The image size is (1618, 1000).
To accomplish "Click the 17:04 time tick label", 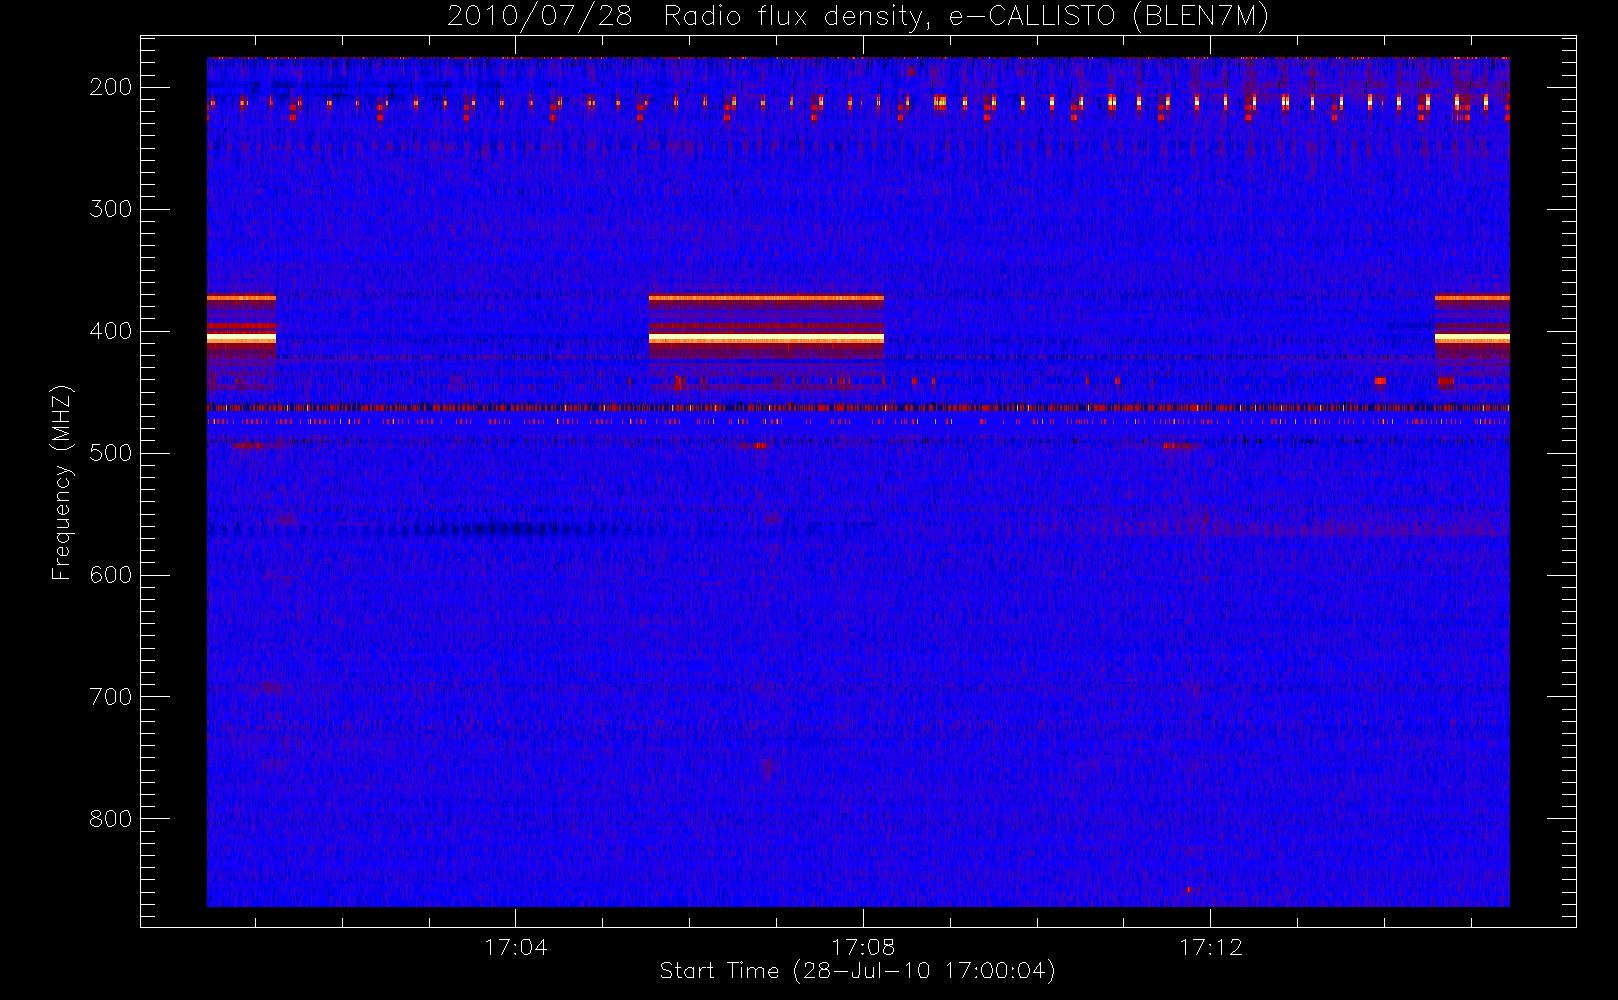I will [516, 947].
